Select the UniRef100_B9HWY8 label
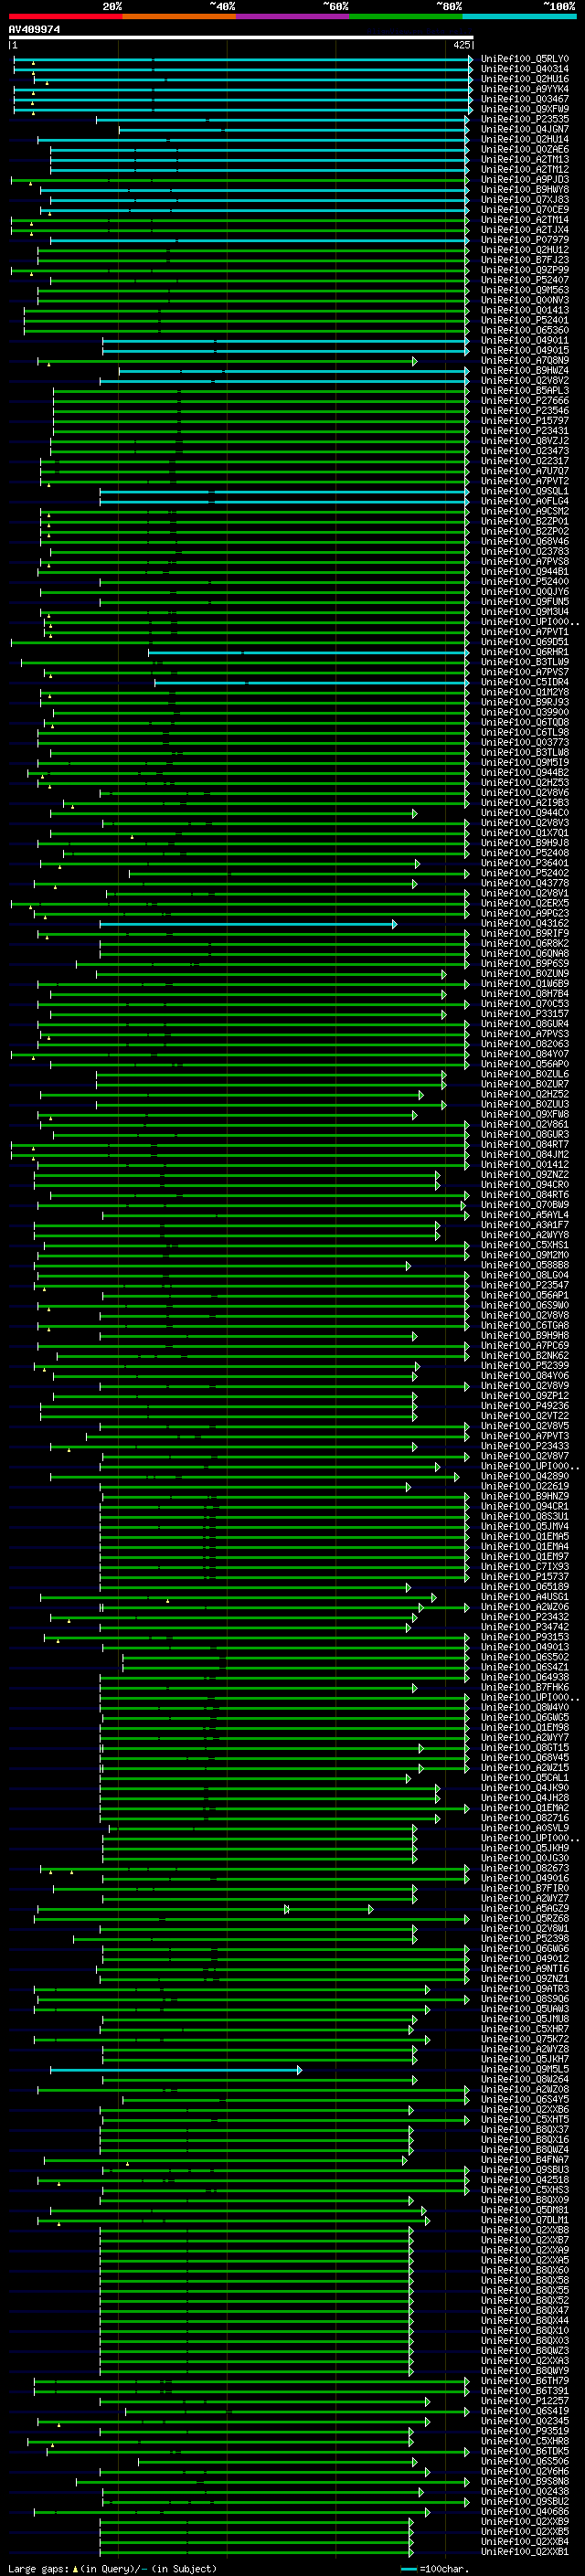The width and height of the screenshot is (585, 2576). 525,190
